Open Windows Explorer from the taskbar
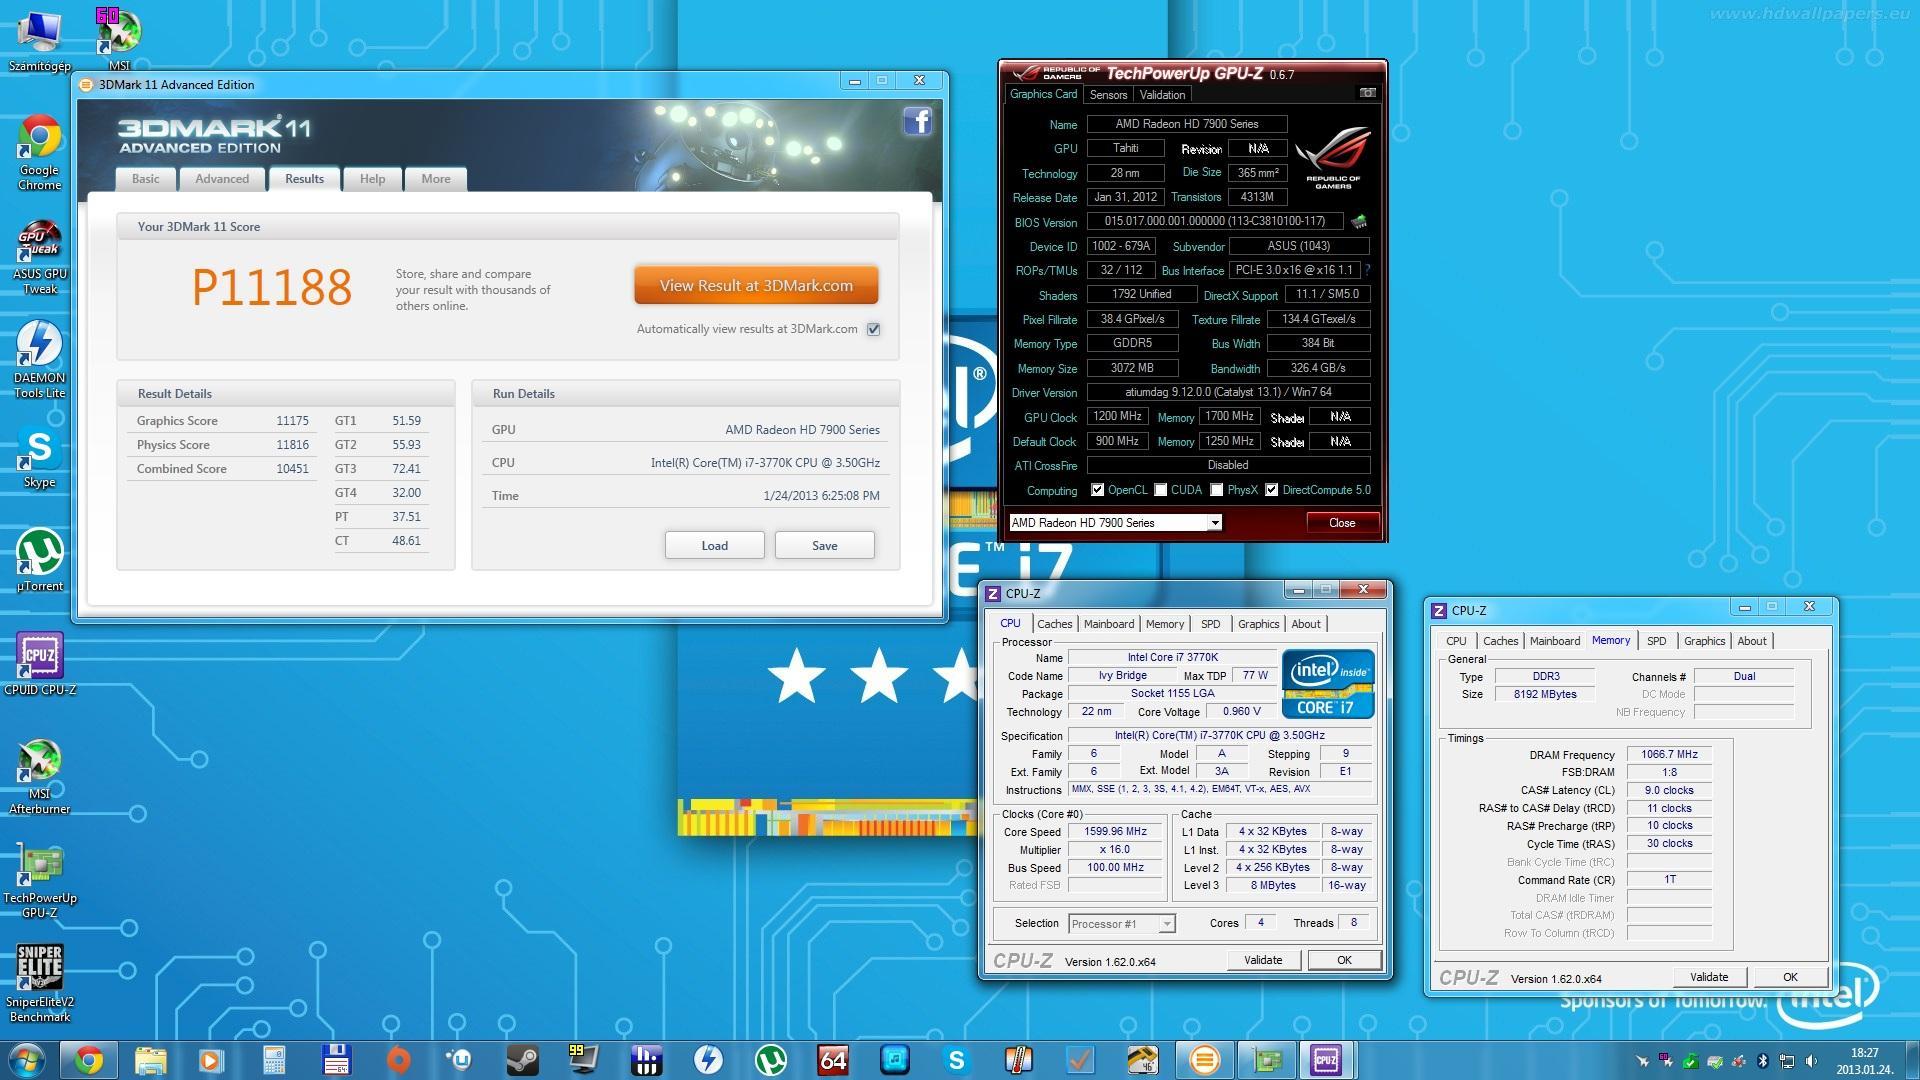 [x=150, y=1060]
